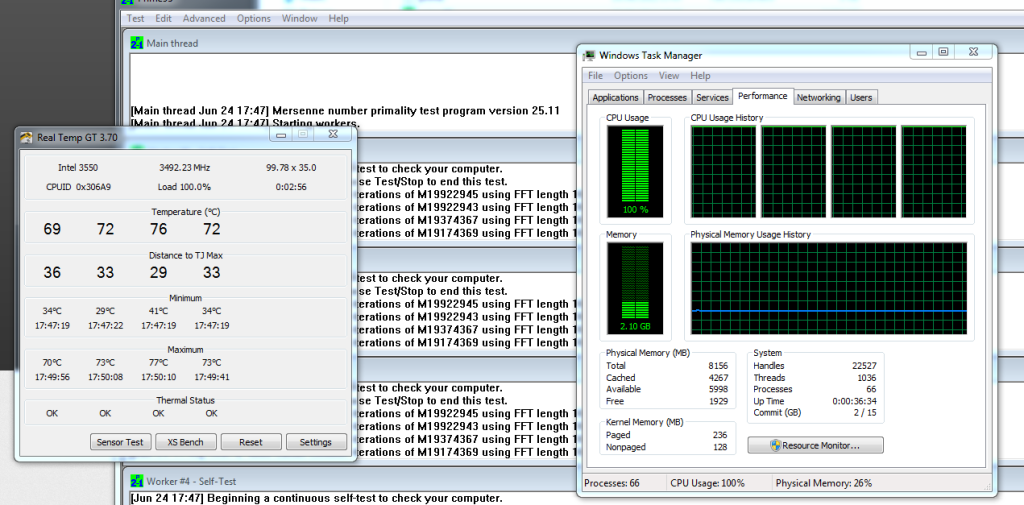
Task: Select the Services tab in Task Manager
Action: (x=712, y=97)
